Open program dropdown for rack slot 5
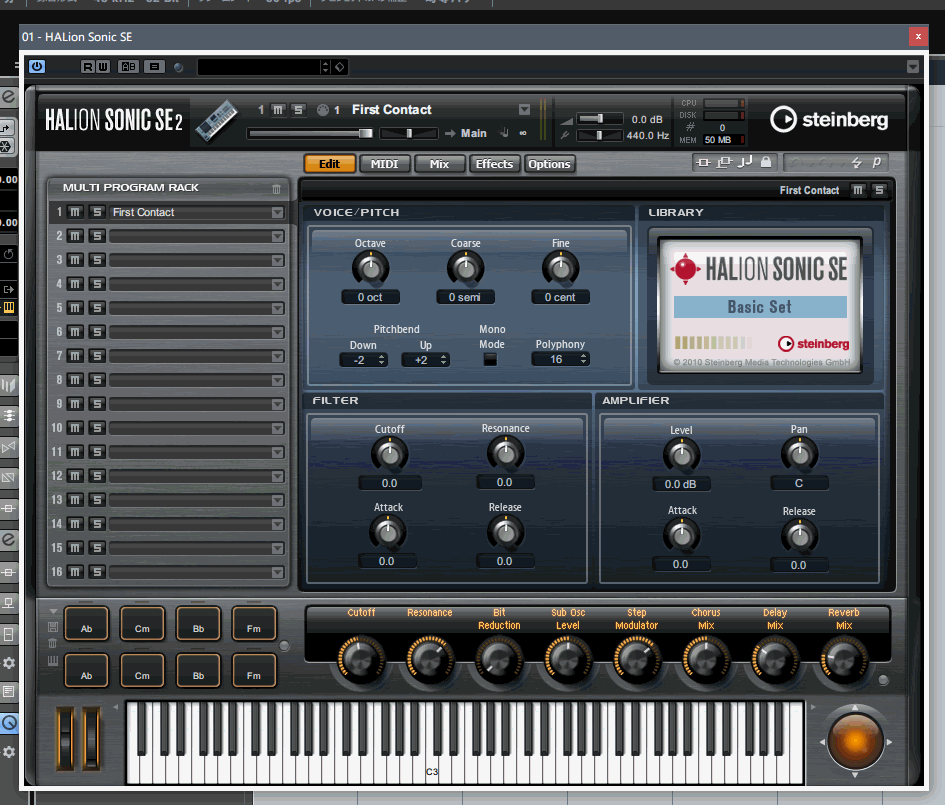Screen dimensions: 945x805 [x=277, y=309]
